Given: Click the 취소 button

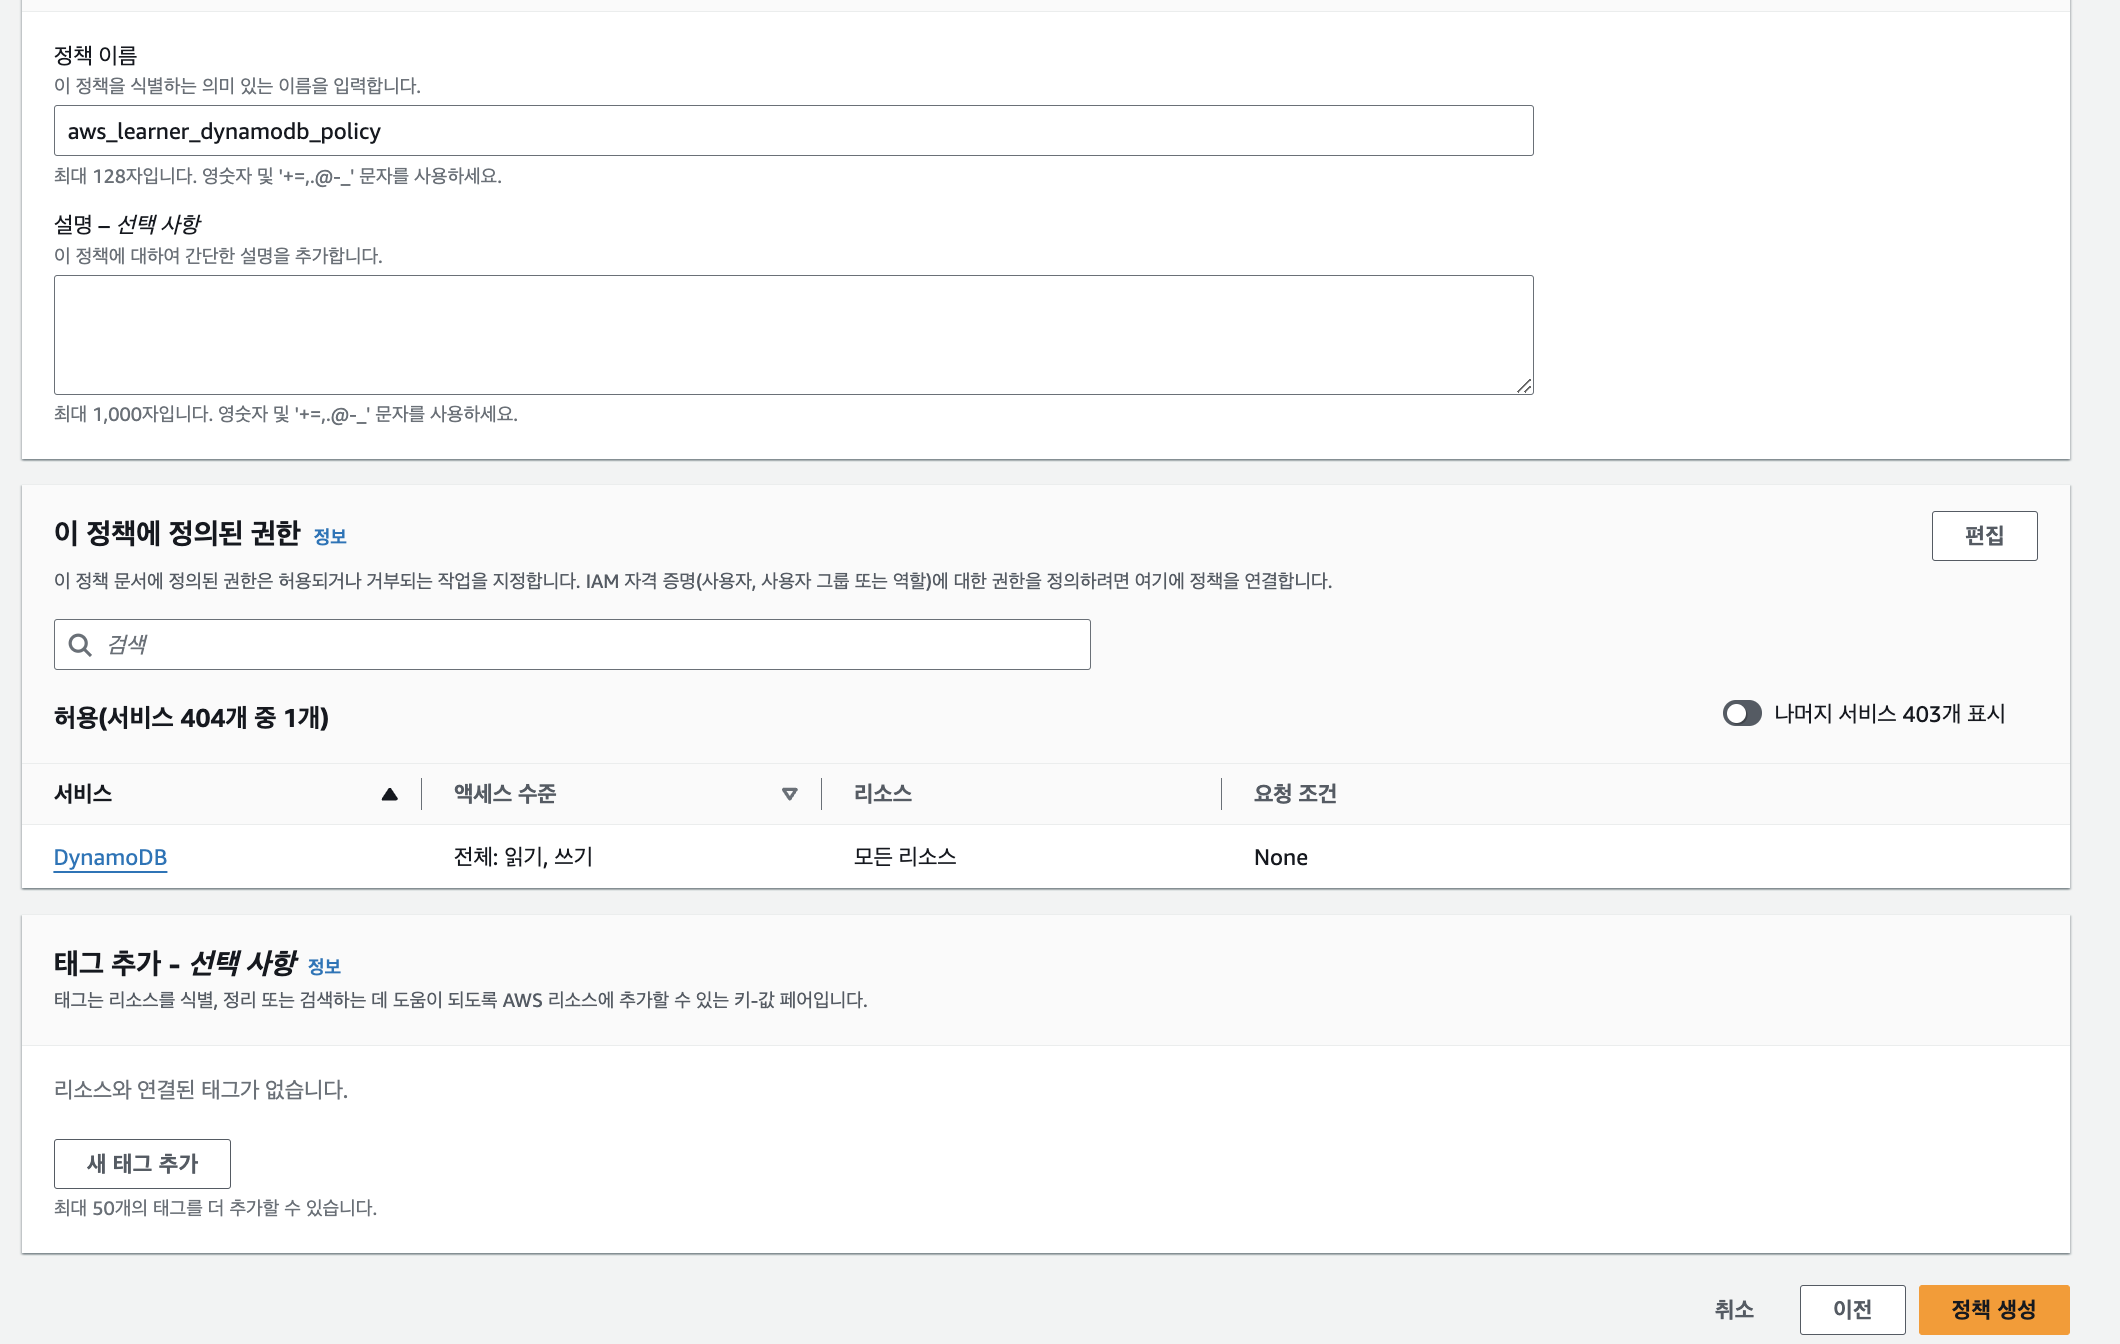Looking at the screenshot, I should (1734, 1310).
